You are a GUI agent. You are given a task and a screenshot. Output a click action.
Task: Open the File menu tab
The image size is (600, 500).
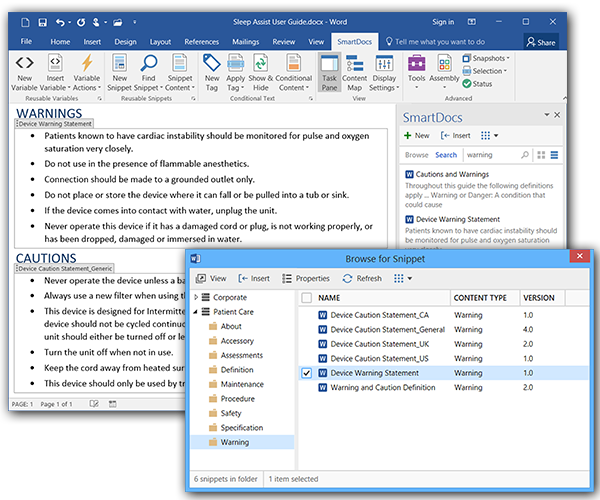26,41
